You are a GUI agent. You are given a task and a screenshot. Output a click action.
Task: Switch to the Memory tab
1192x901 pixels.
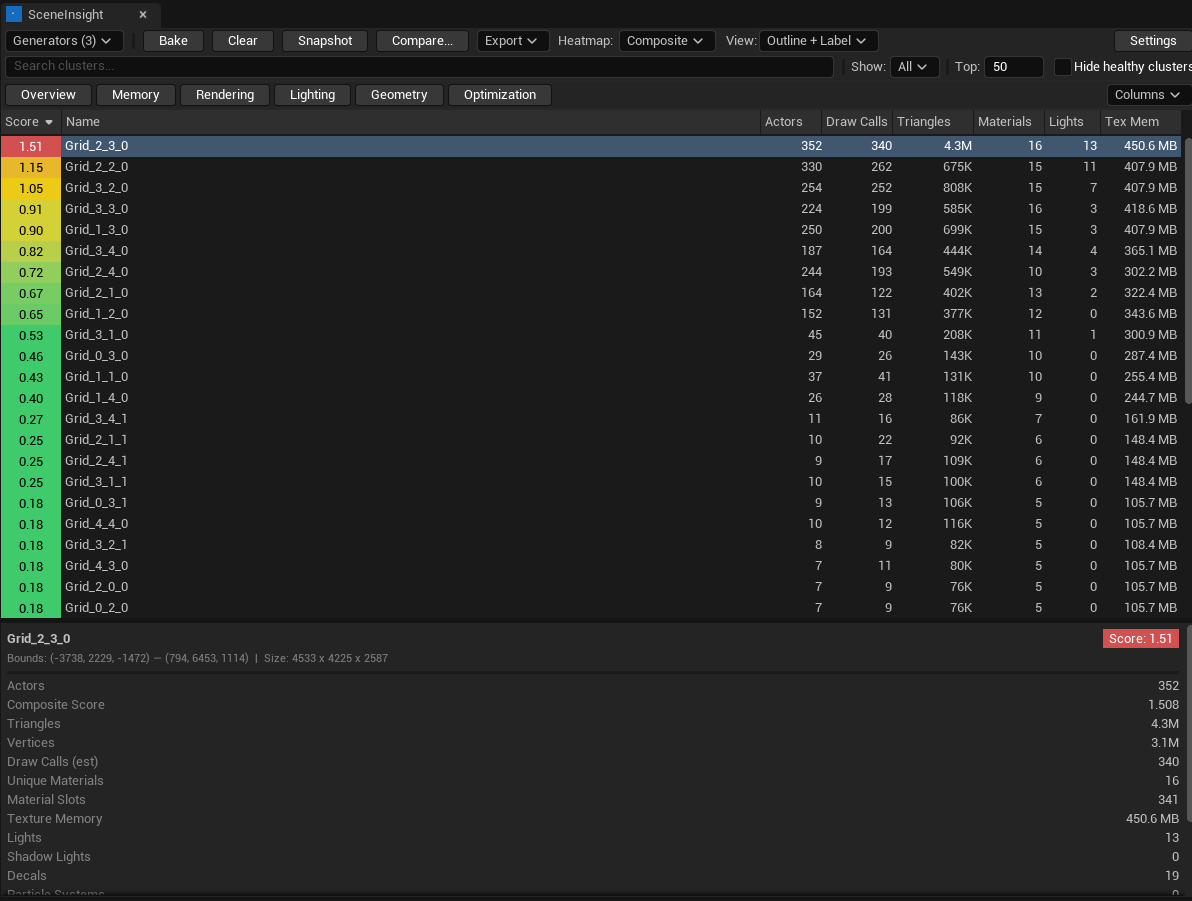[x=135, y=95]
